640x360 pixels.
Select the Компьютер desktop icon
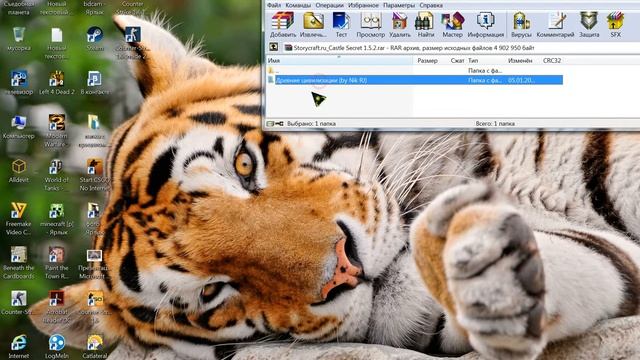click(19, 127)
